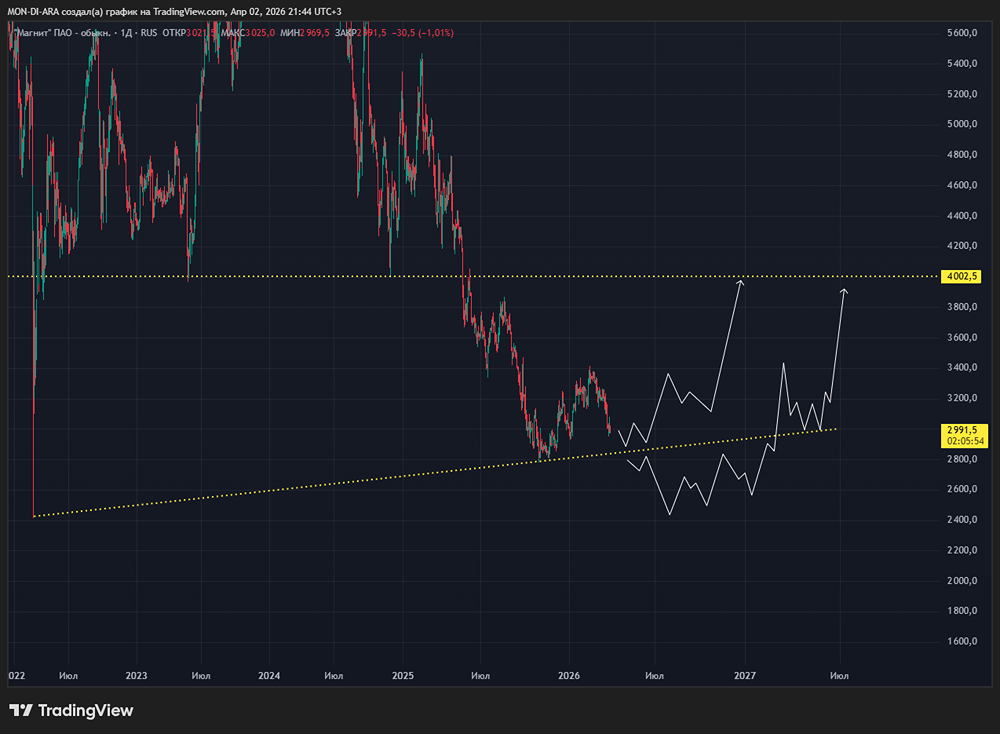The width and height of the screenshot is (1000, 734).
Task: Click the Магнит ПАО symbol title
Action: (x=62, y=33)
